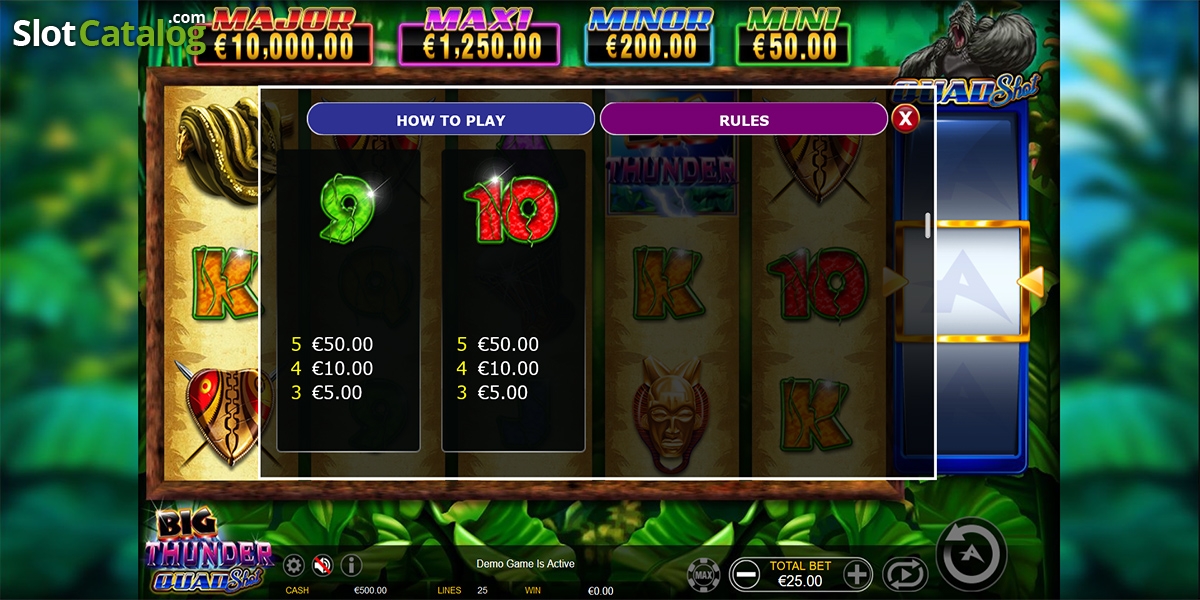Screen dimensions: 1200x600
Task: Decrease total bet with minus button
Action: coord(744,574)
